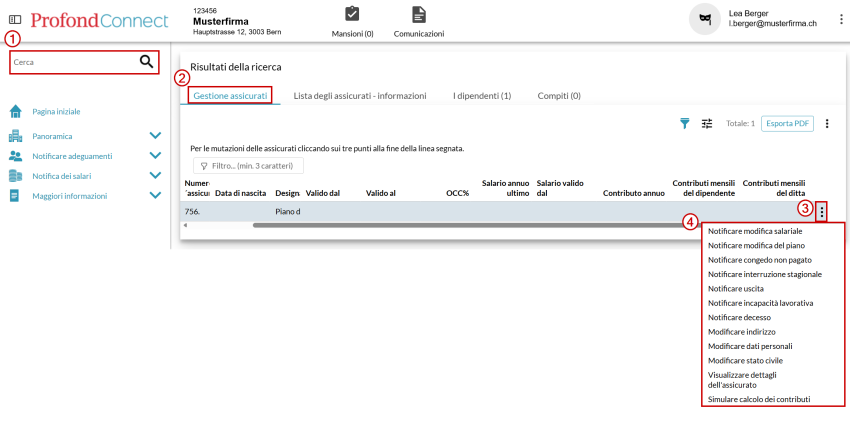Open column settings sliders icon
Image resolution: width=850 pixels, height=432 pixels.
point(707,124)
